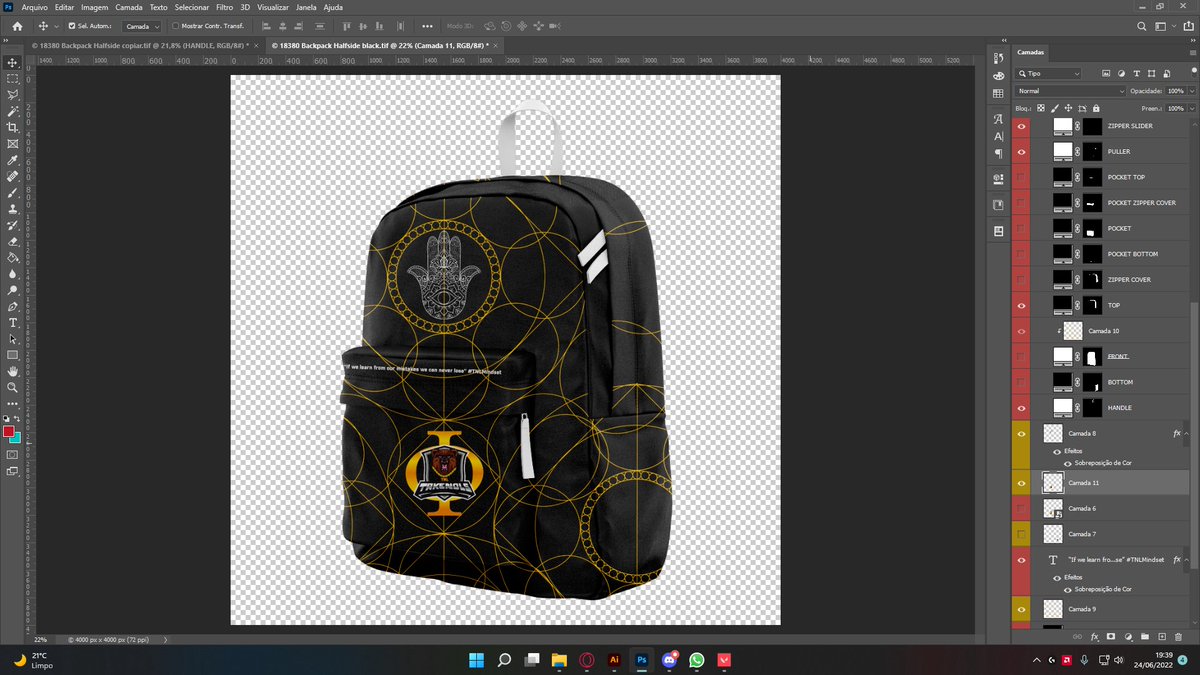The image size is (1200, 675).
Task: Hide the Camada 8 layer
Action: coord(1021,433)
